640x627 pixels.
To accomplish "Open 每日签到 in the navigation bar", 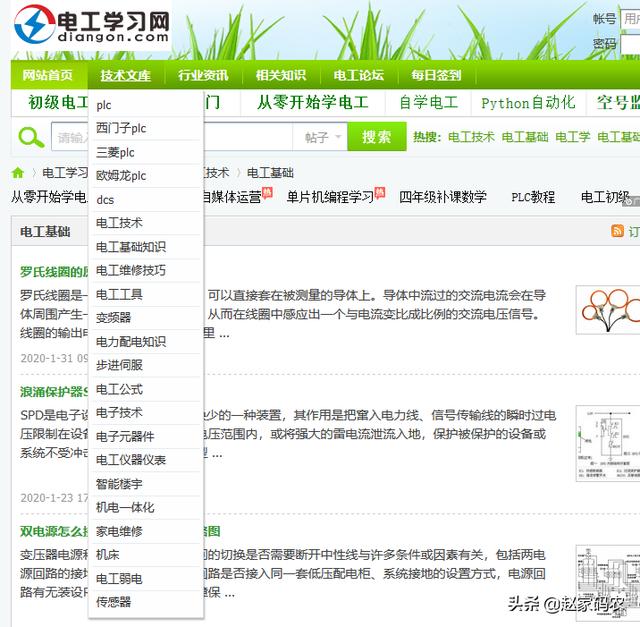I will pyautogui.click(x=436, y=75).
